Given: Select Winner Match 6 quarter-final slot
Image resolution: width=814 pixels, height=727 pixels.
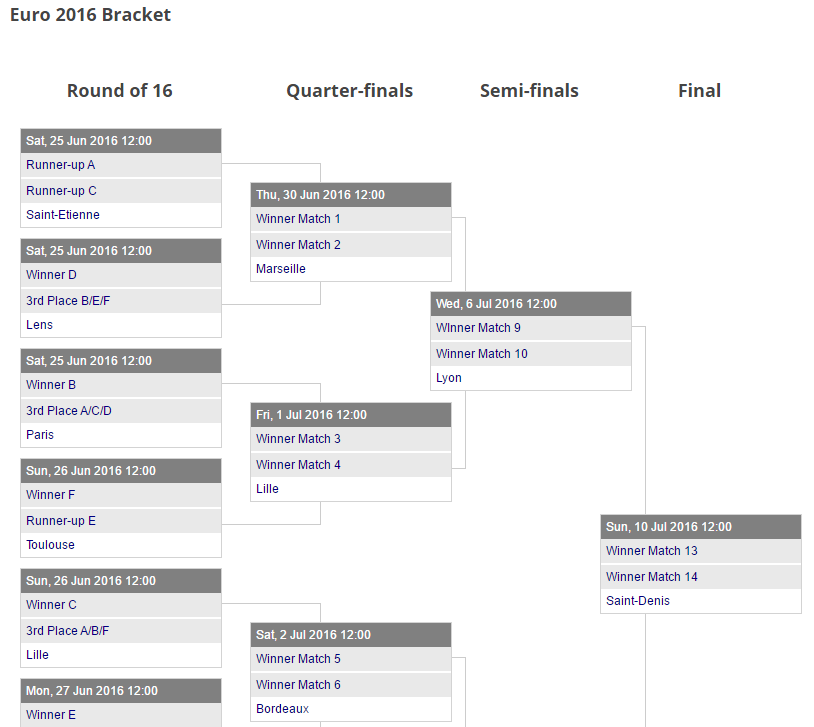Looking at the screenshot, I should pos(298,685).
